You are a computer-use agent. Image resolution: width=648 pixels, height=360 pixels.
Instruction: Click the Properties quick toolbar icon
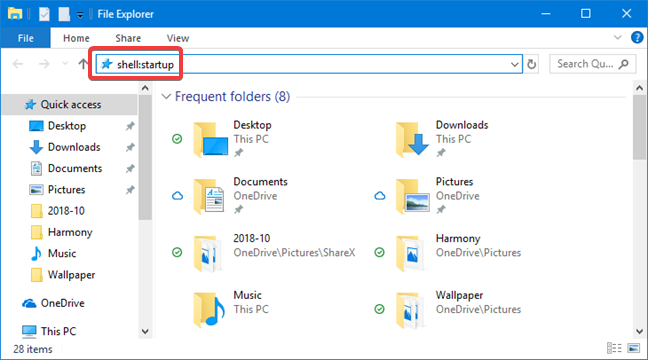pos(44,14)
